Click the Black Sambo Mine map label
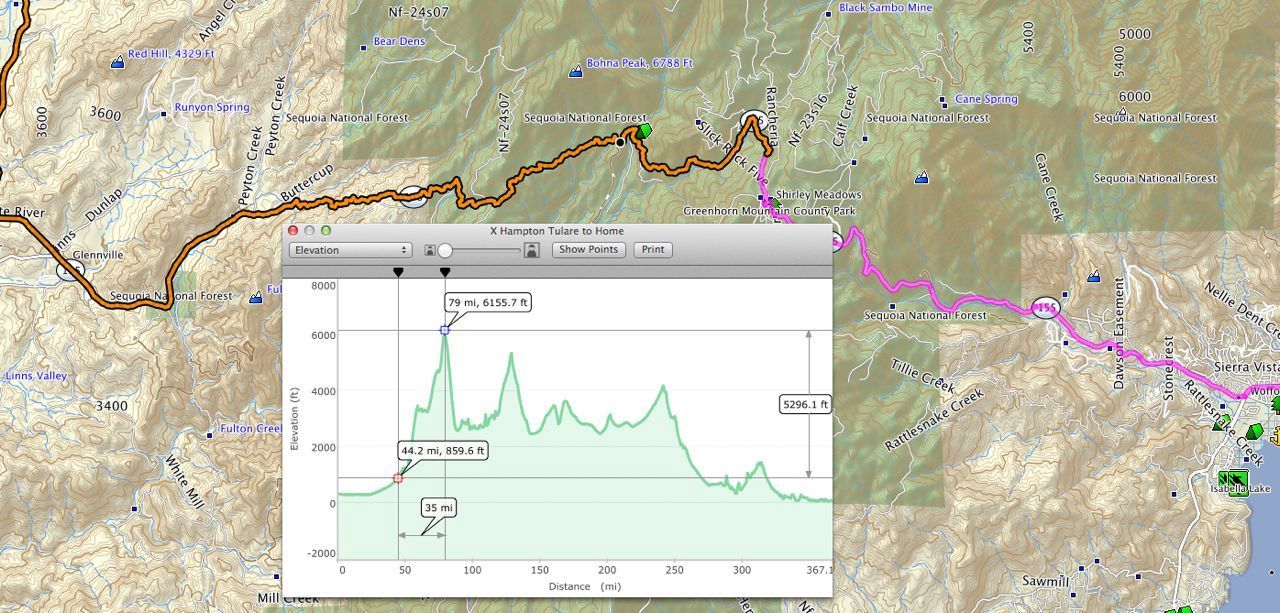 pyautogui.click(x=885, y=8)
